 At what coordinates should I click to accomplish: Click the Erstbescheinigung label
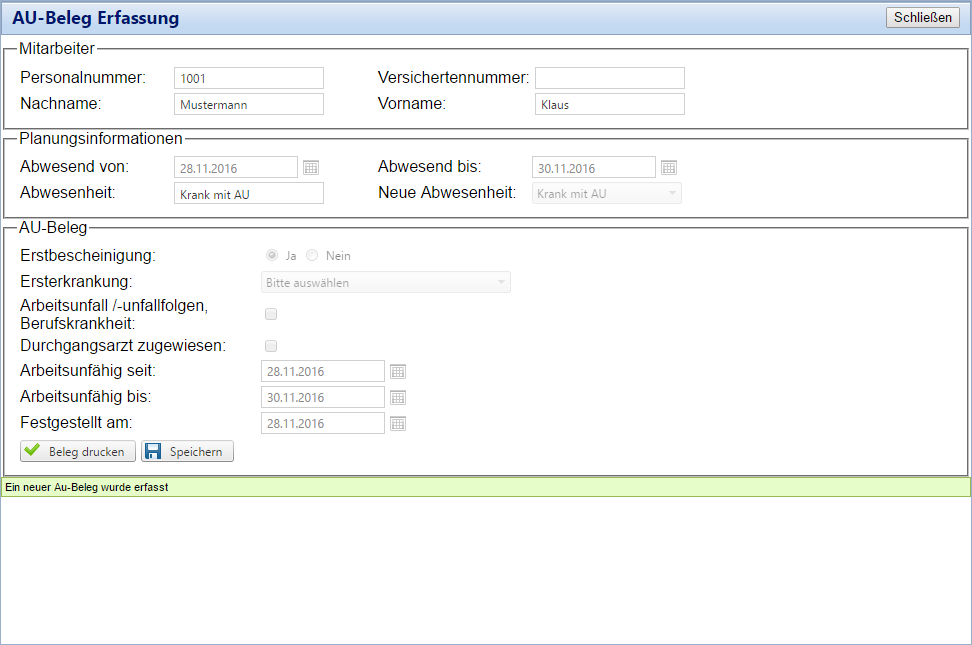[88, 256]
